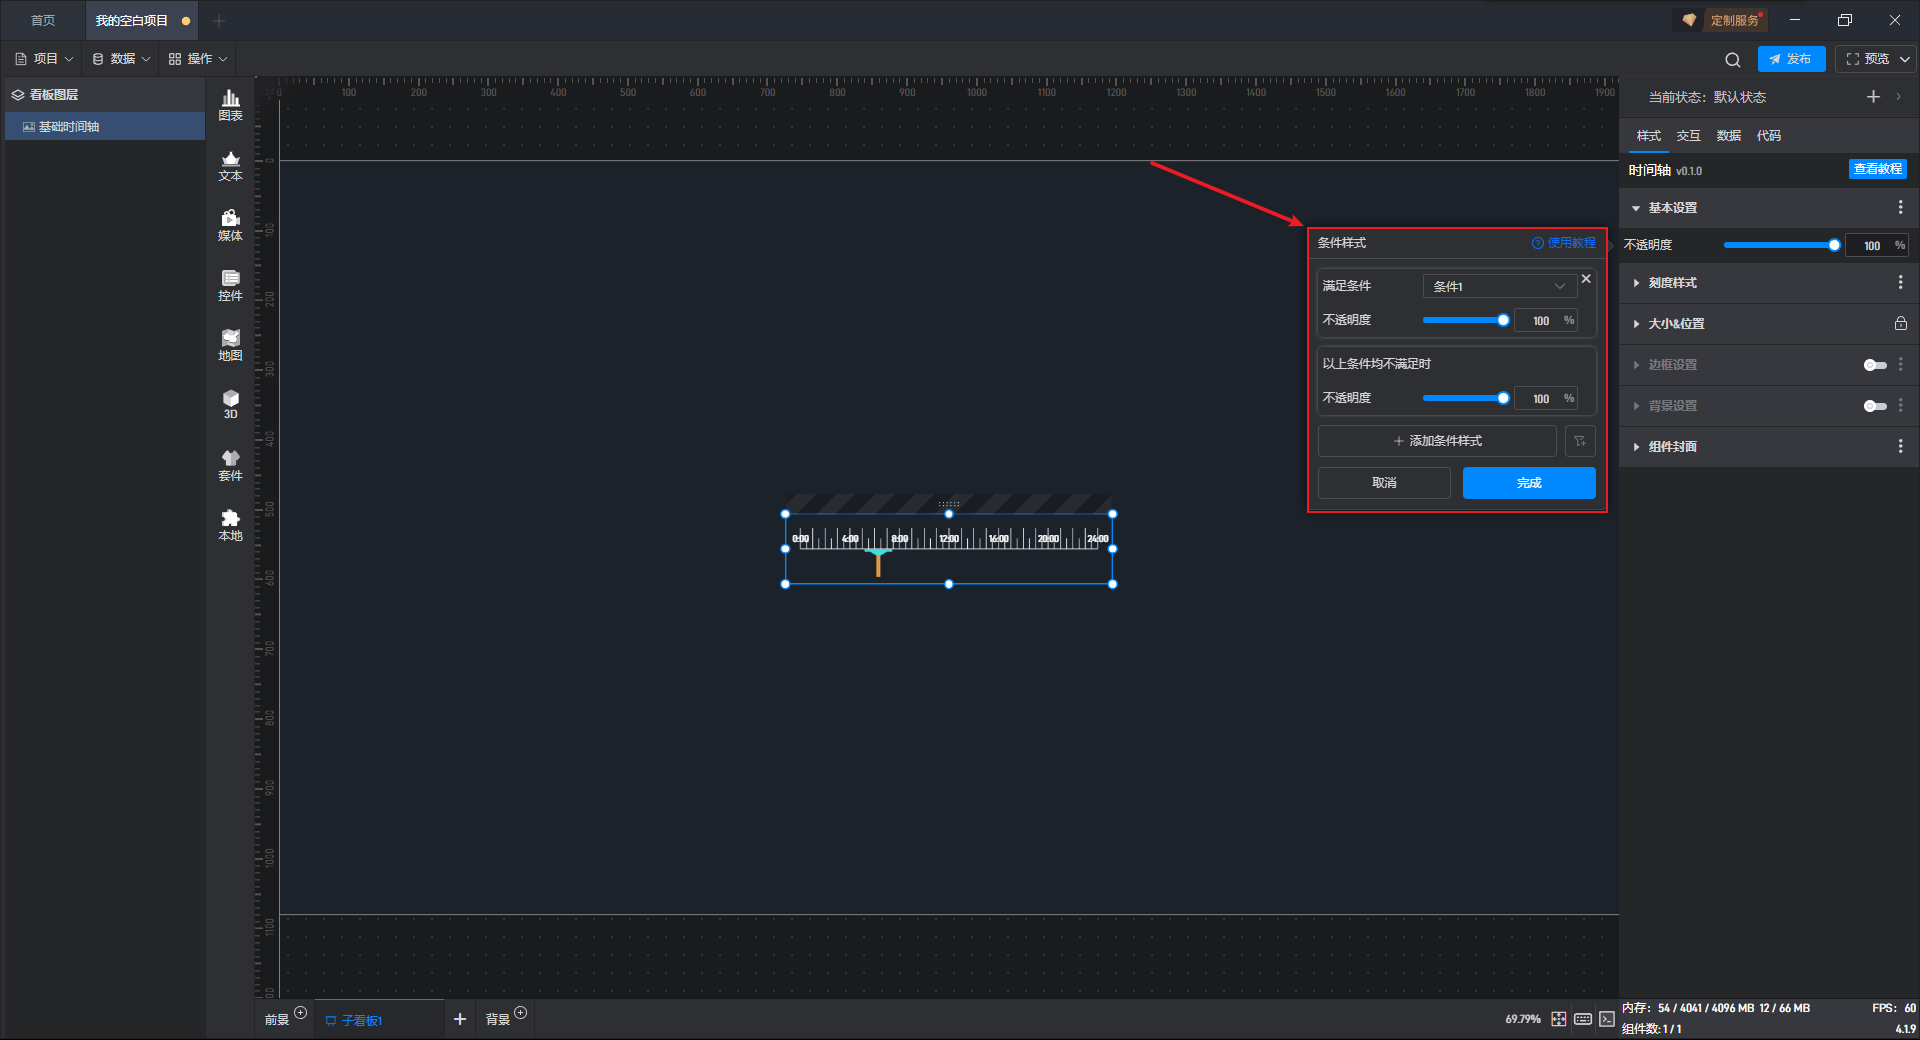Click the timeline orange pointer marker

pyautogui.click(x=878, y=563)
